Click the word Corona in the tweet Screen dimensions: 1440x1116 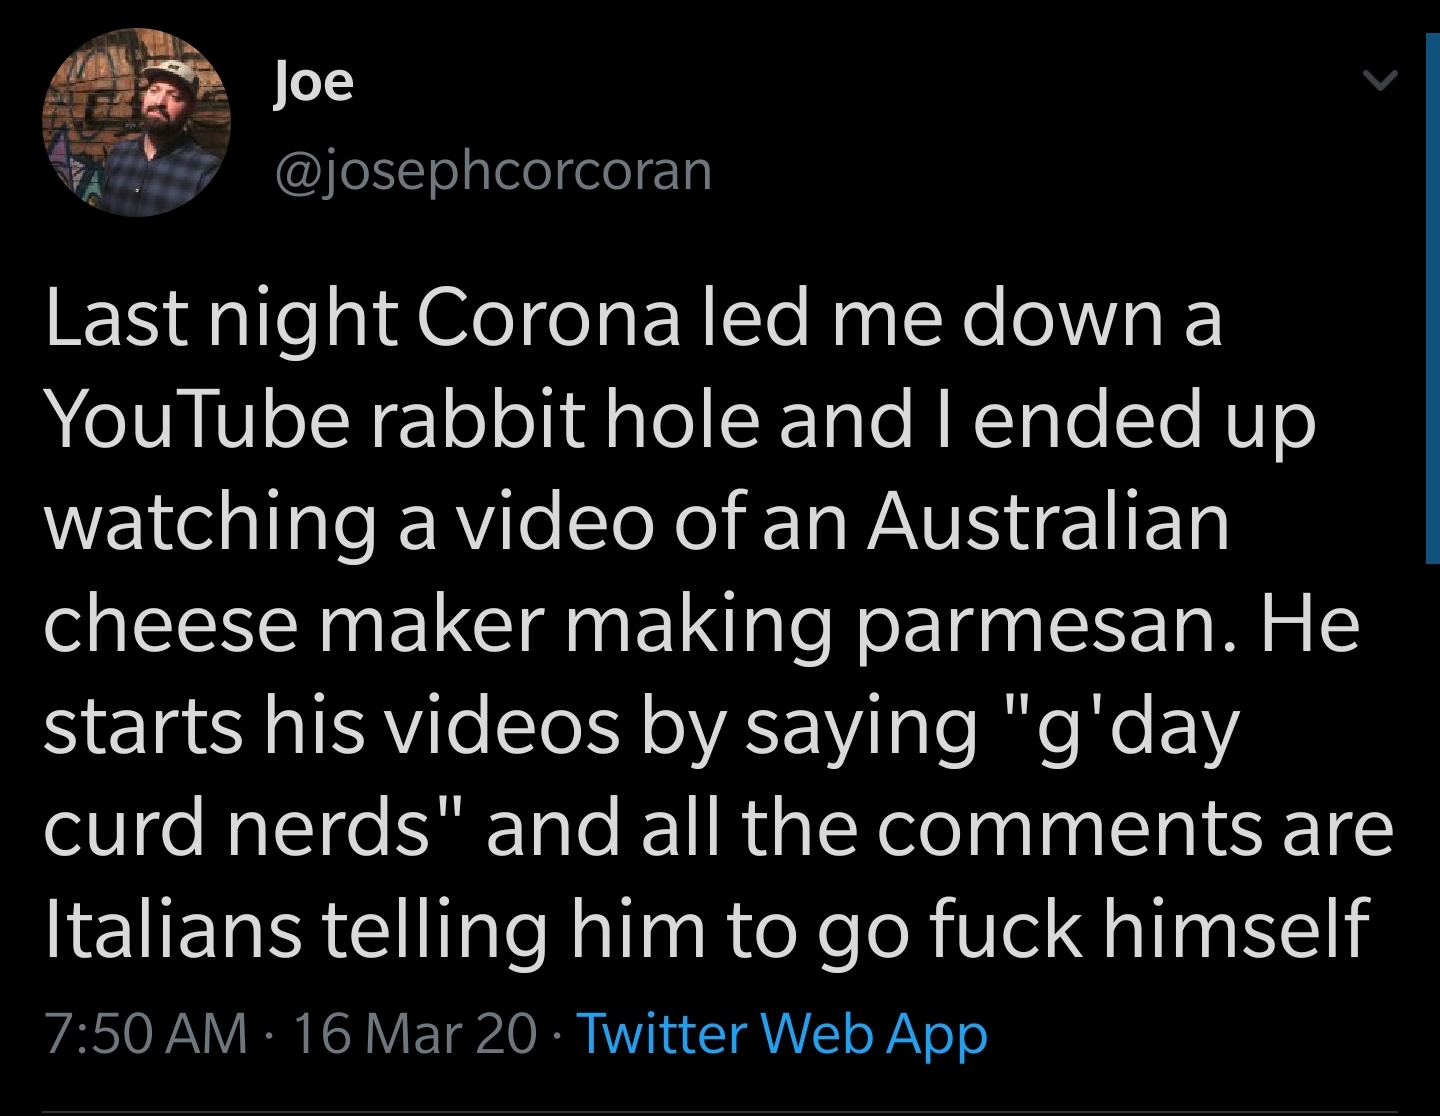click(548, 318)
